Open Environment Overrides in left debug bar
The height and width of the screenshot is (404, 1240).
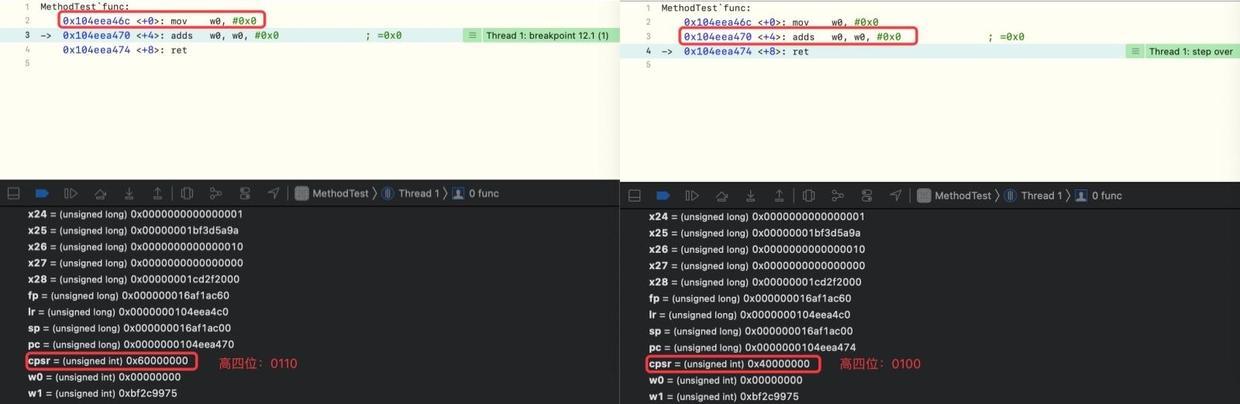(245, 194)
